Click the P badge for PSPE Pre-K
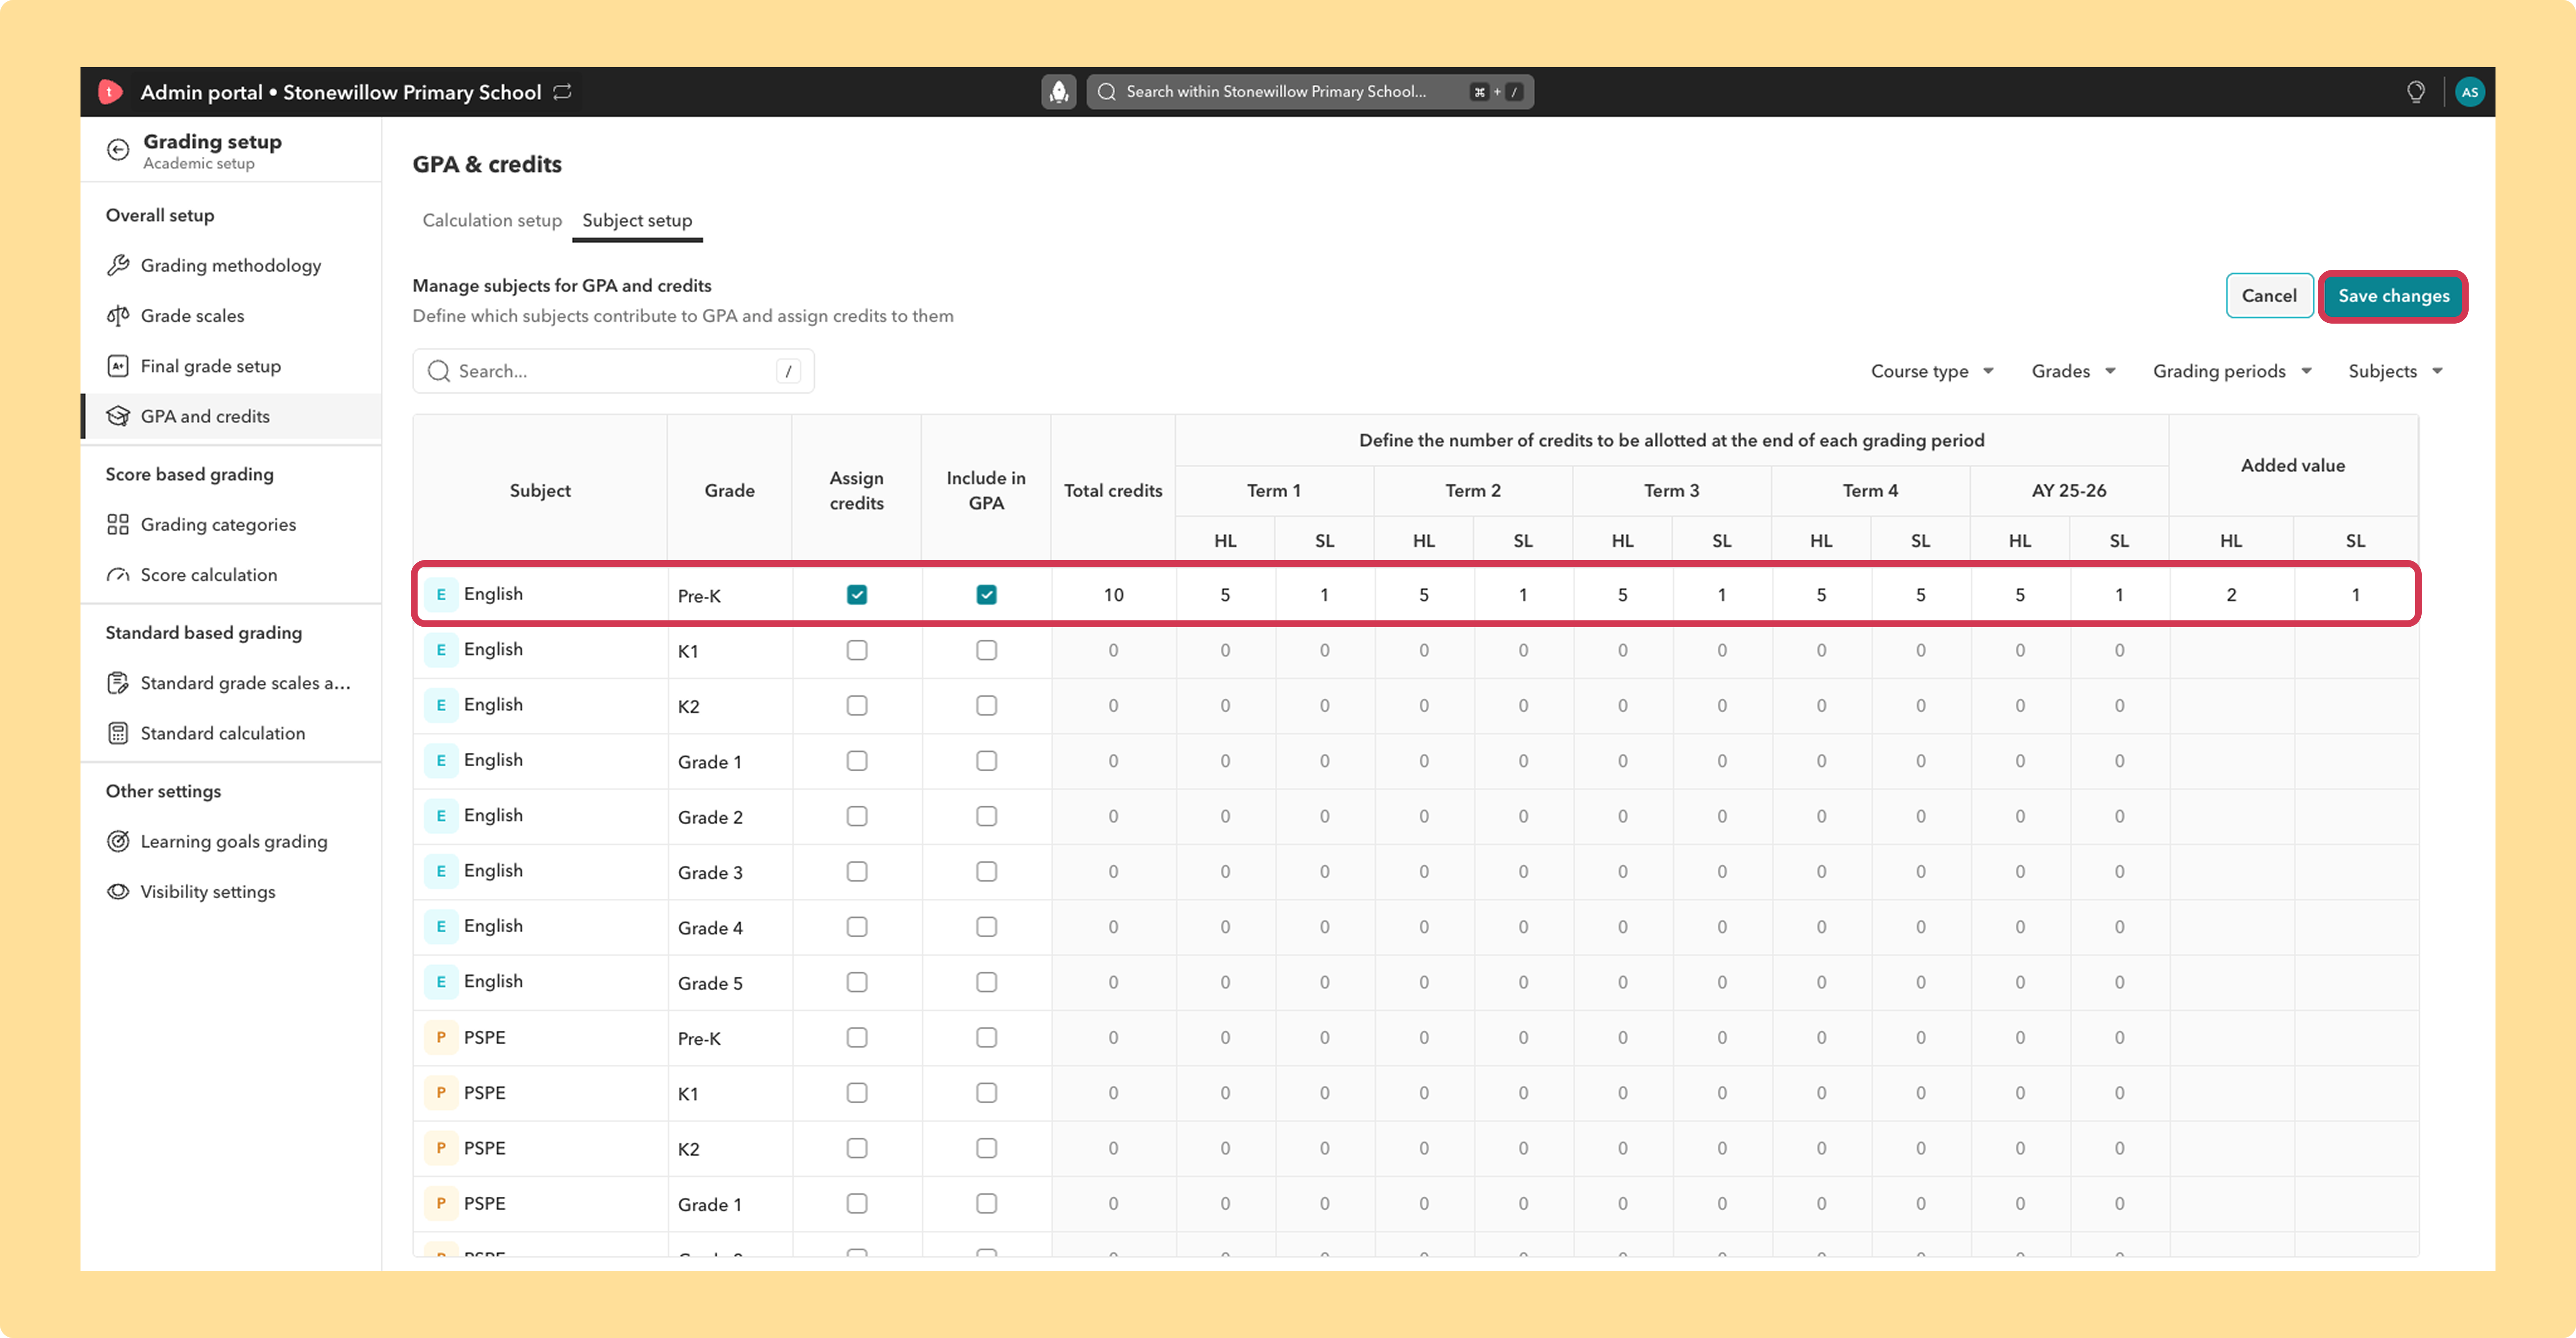Screen dimensions: 2576x1338 tap(441, 1037)
